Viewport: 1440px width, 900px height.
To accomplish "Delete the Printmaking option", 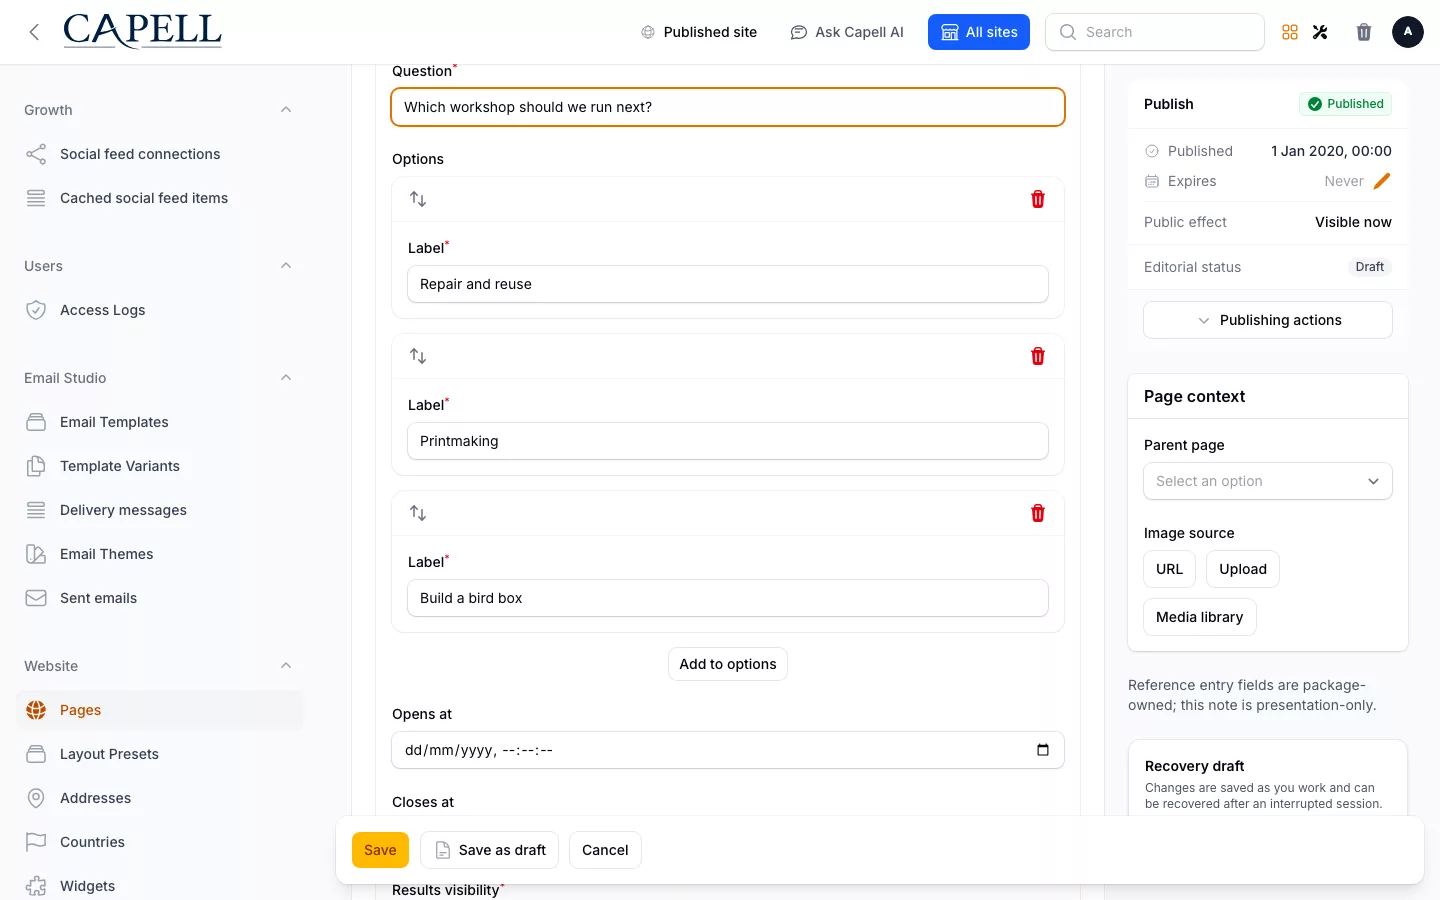I will click(1038, 356).
